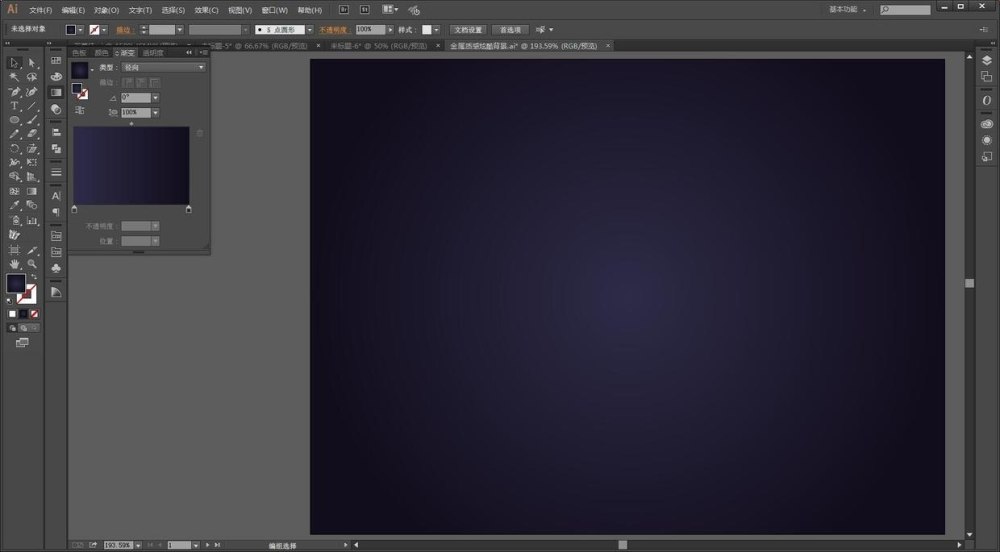The image size is (1000, 552).
Task: Click the right gradient color stop
Action: pyautogui.click(x=189, y=210)
